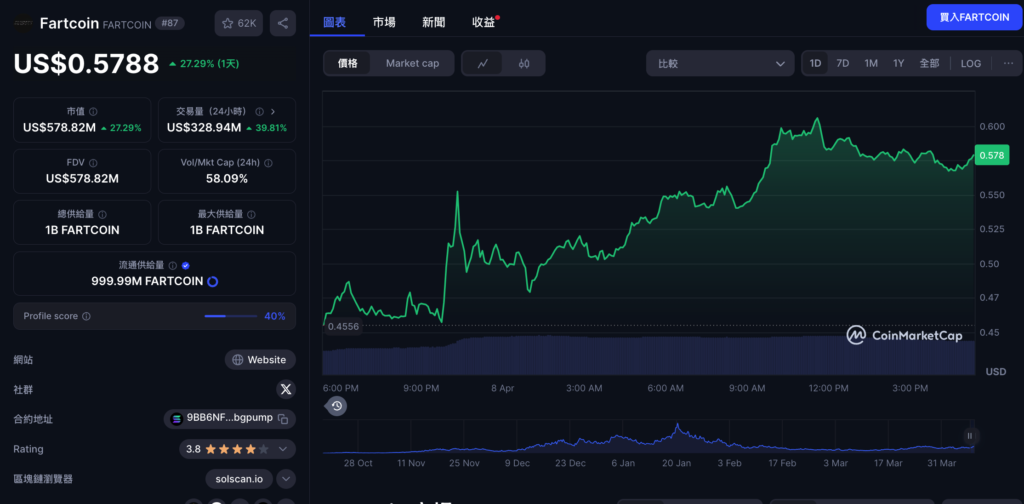The height and width of the screenshot is (504, 1024).
Task: Open the three-dots chart options menu
Action: tap(1007, 63)
